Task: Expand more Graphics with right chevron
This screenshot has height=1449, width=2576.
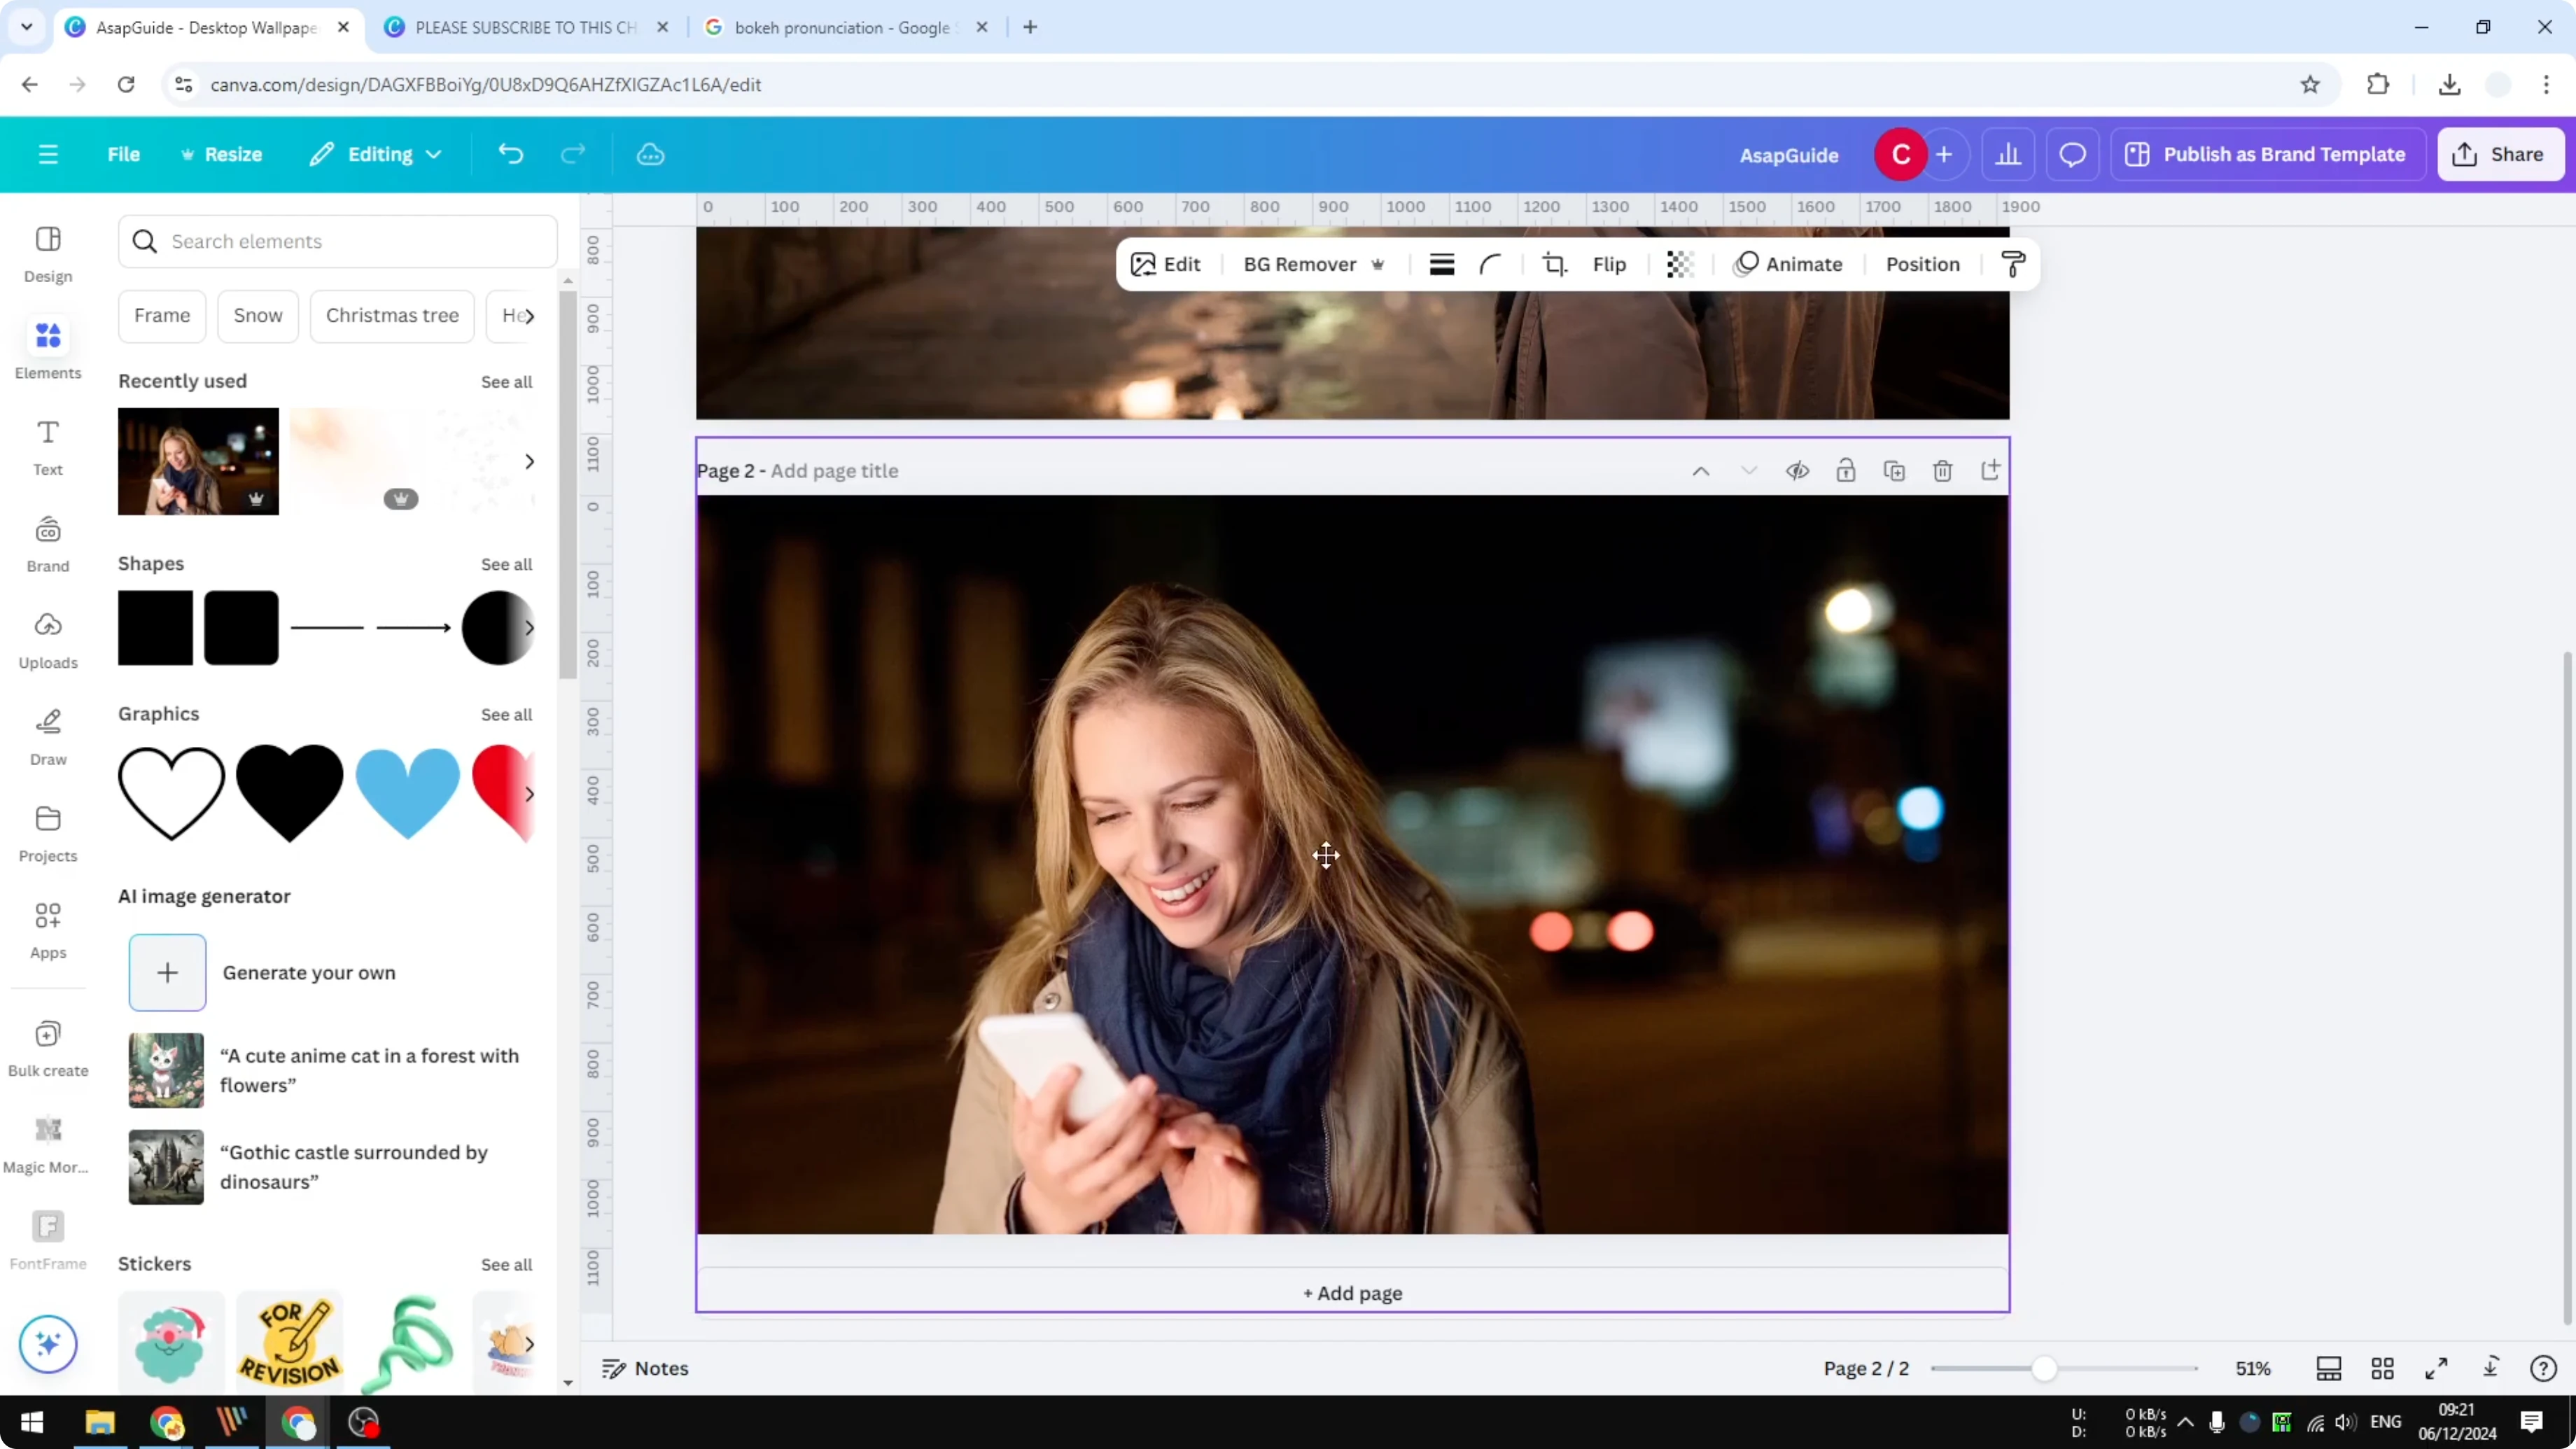Action: pos(530,793)
